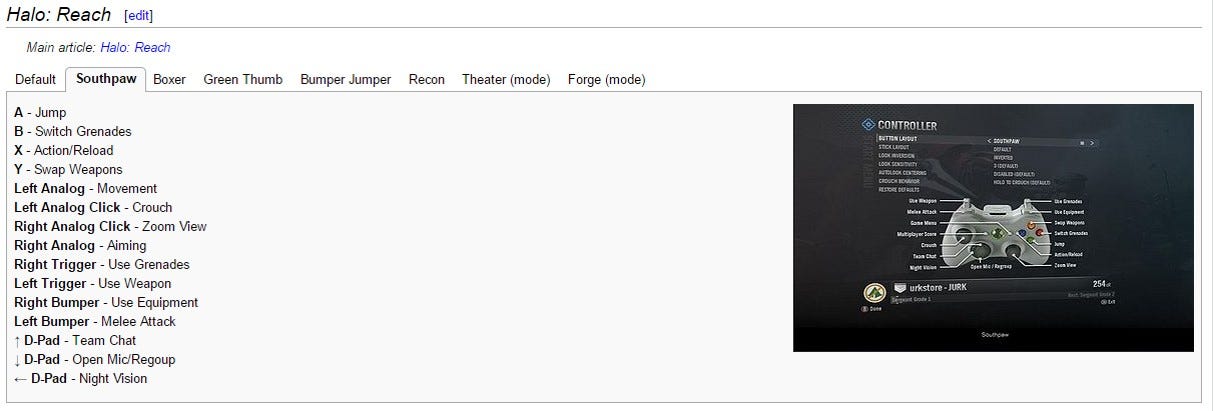Open the Forge (mode) tab
1213x411 pixels.
tap(606, 80)
